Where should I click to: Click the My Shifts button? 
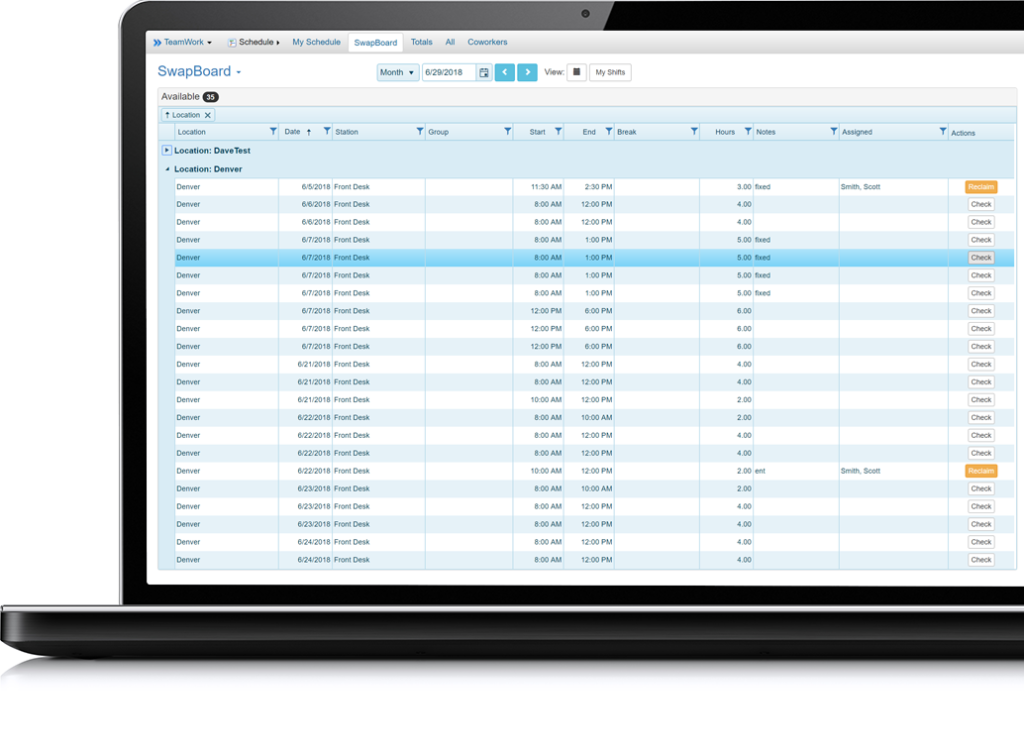(x=610, y=72)
